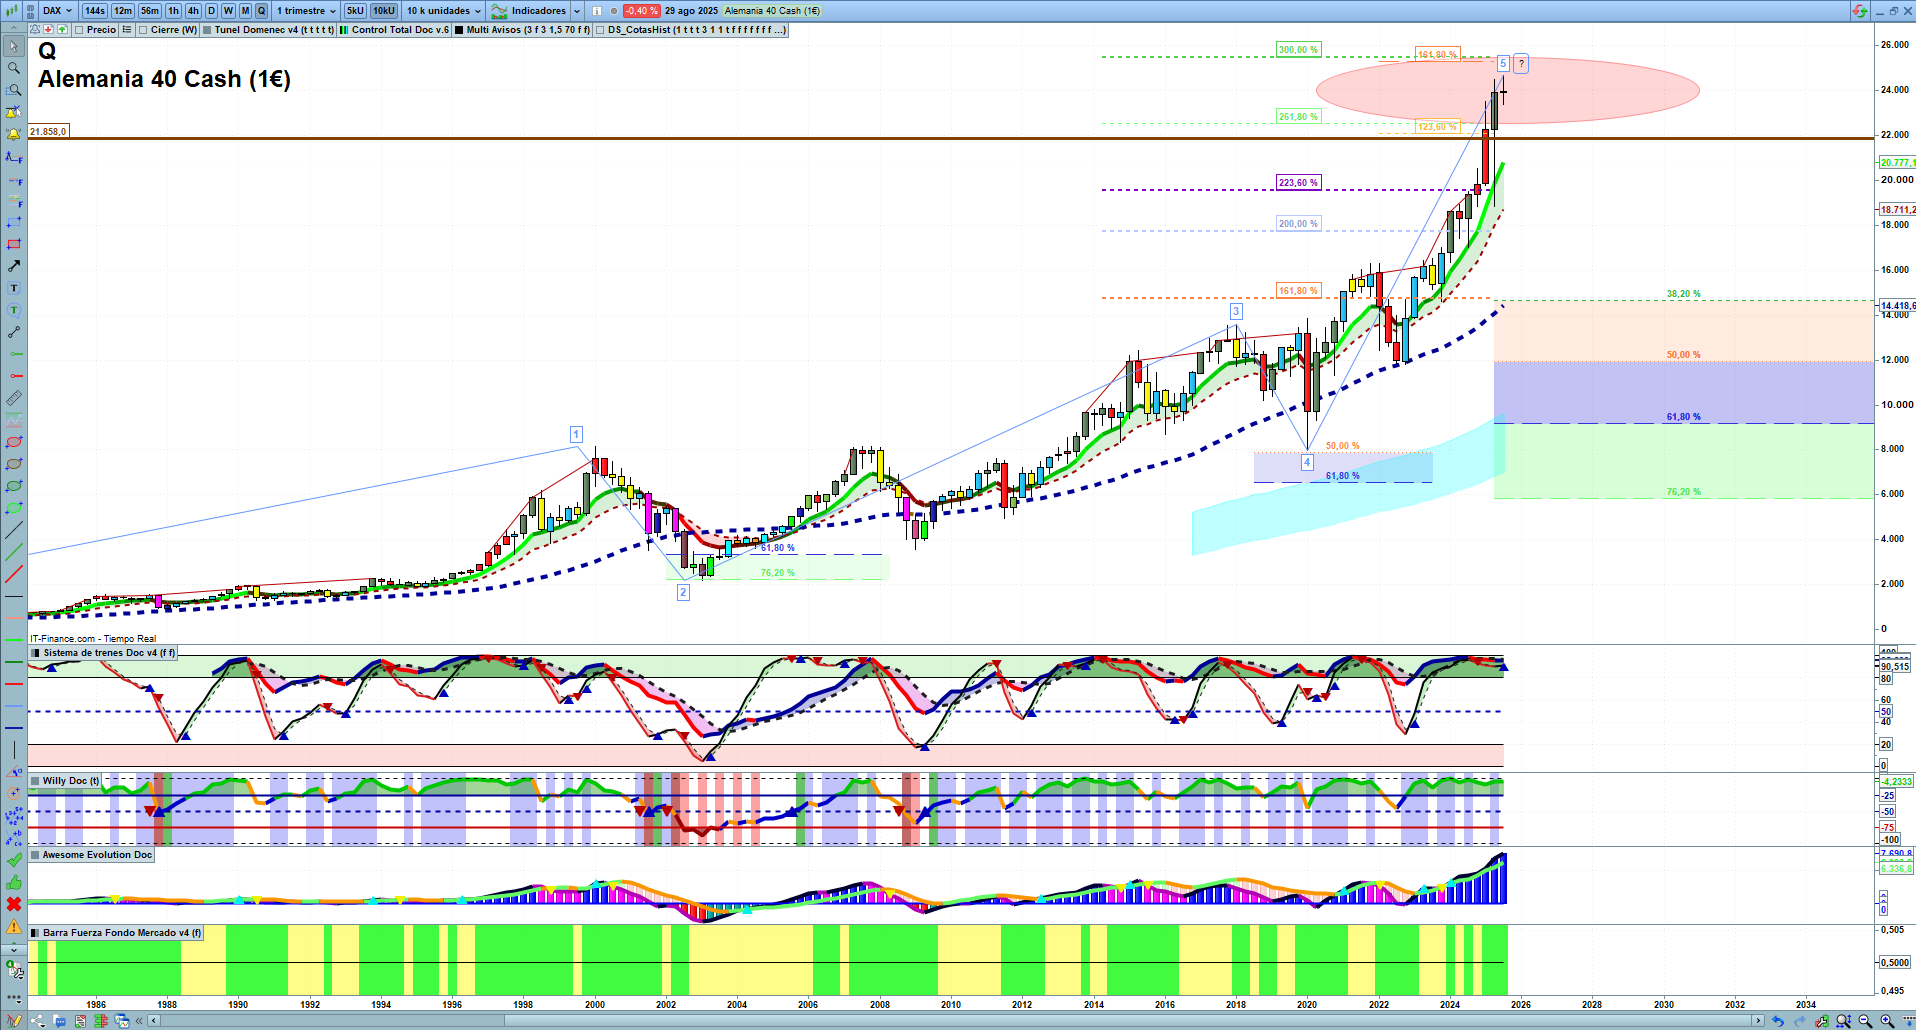Image resolution: width=1916 pixels, height=1030 pixels.
Task: Select the alert bell drawing tool
Action: [x=14, y=134]
